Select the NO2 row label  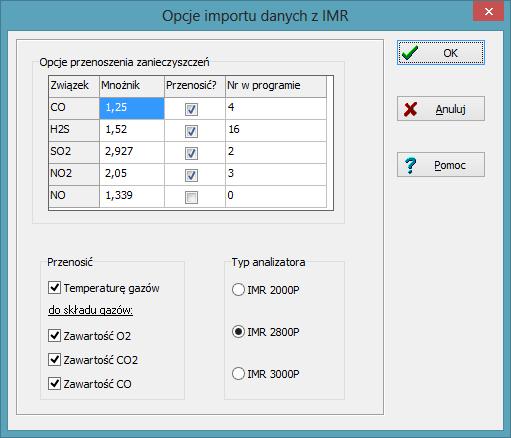point(74,174)
